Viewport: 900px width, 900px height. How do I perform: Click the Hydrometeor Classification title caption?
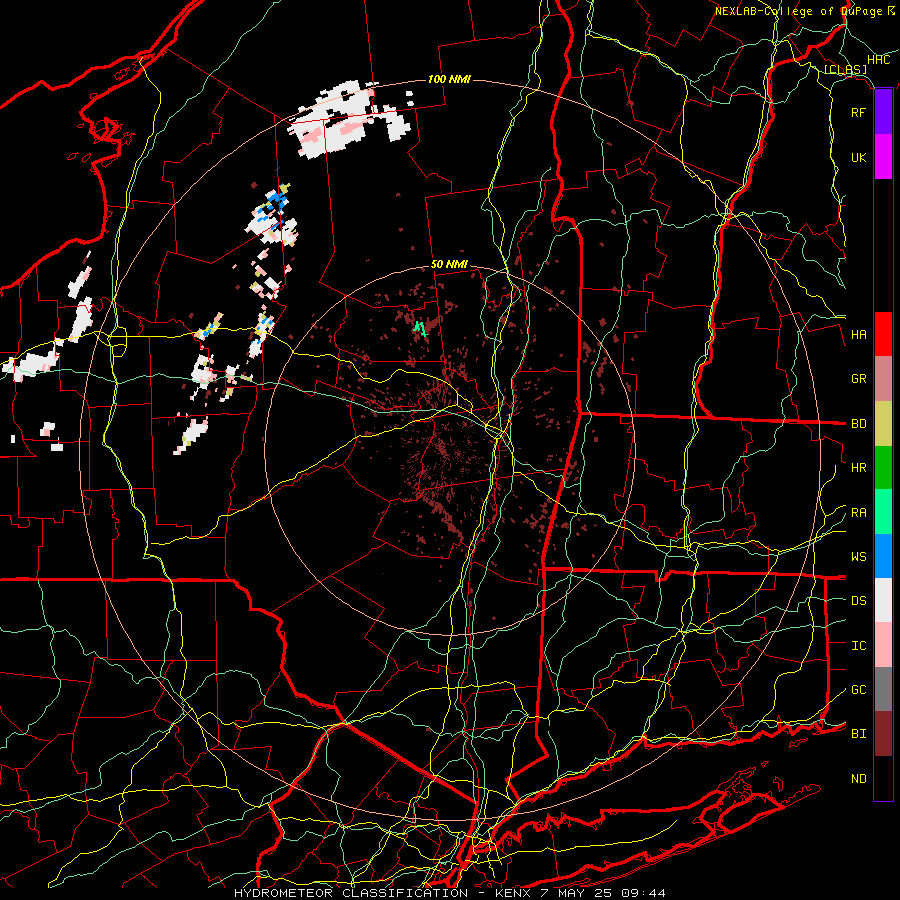[x=449, y=893]
